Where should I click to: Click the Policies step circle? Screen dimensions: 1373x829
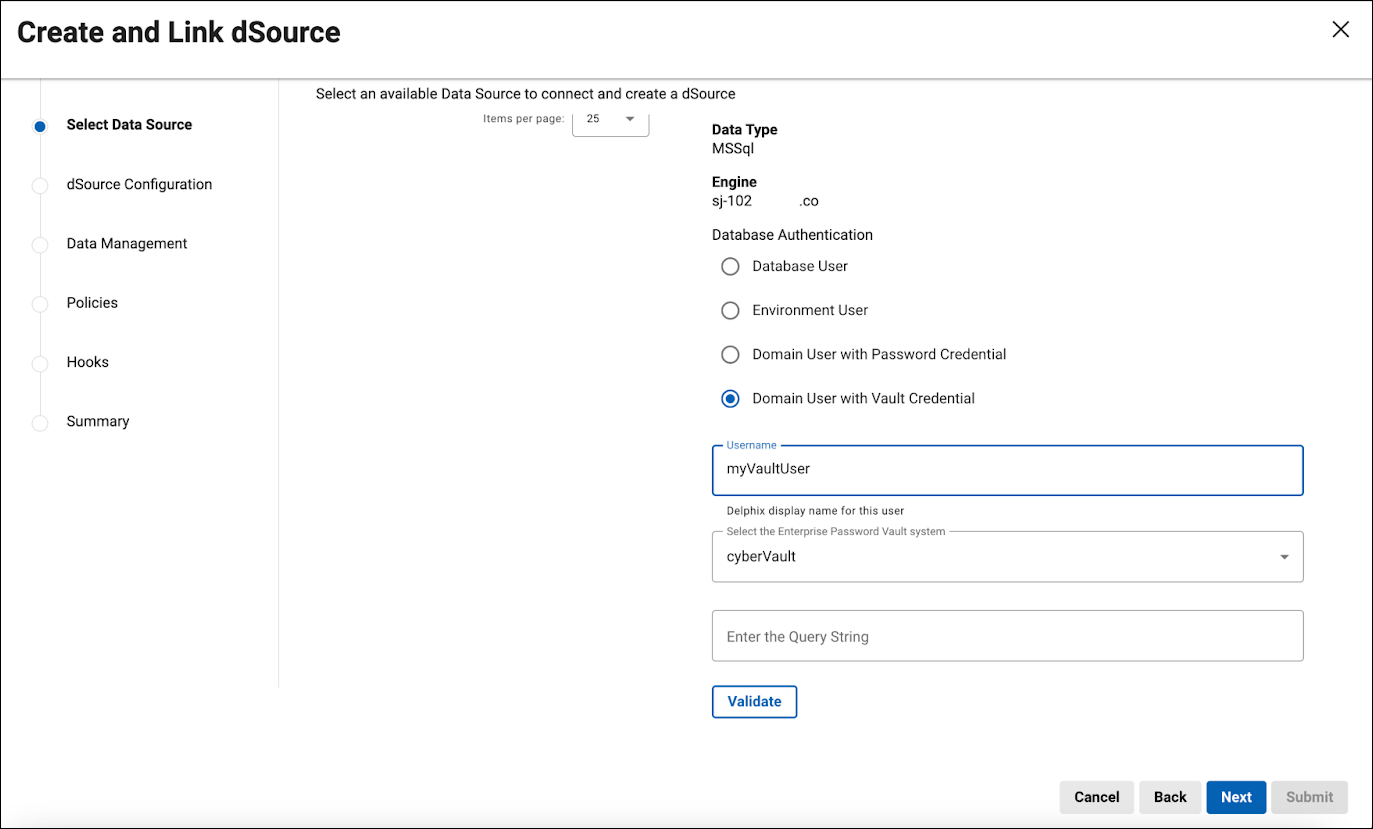click(40, 304)
